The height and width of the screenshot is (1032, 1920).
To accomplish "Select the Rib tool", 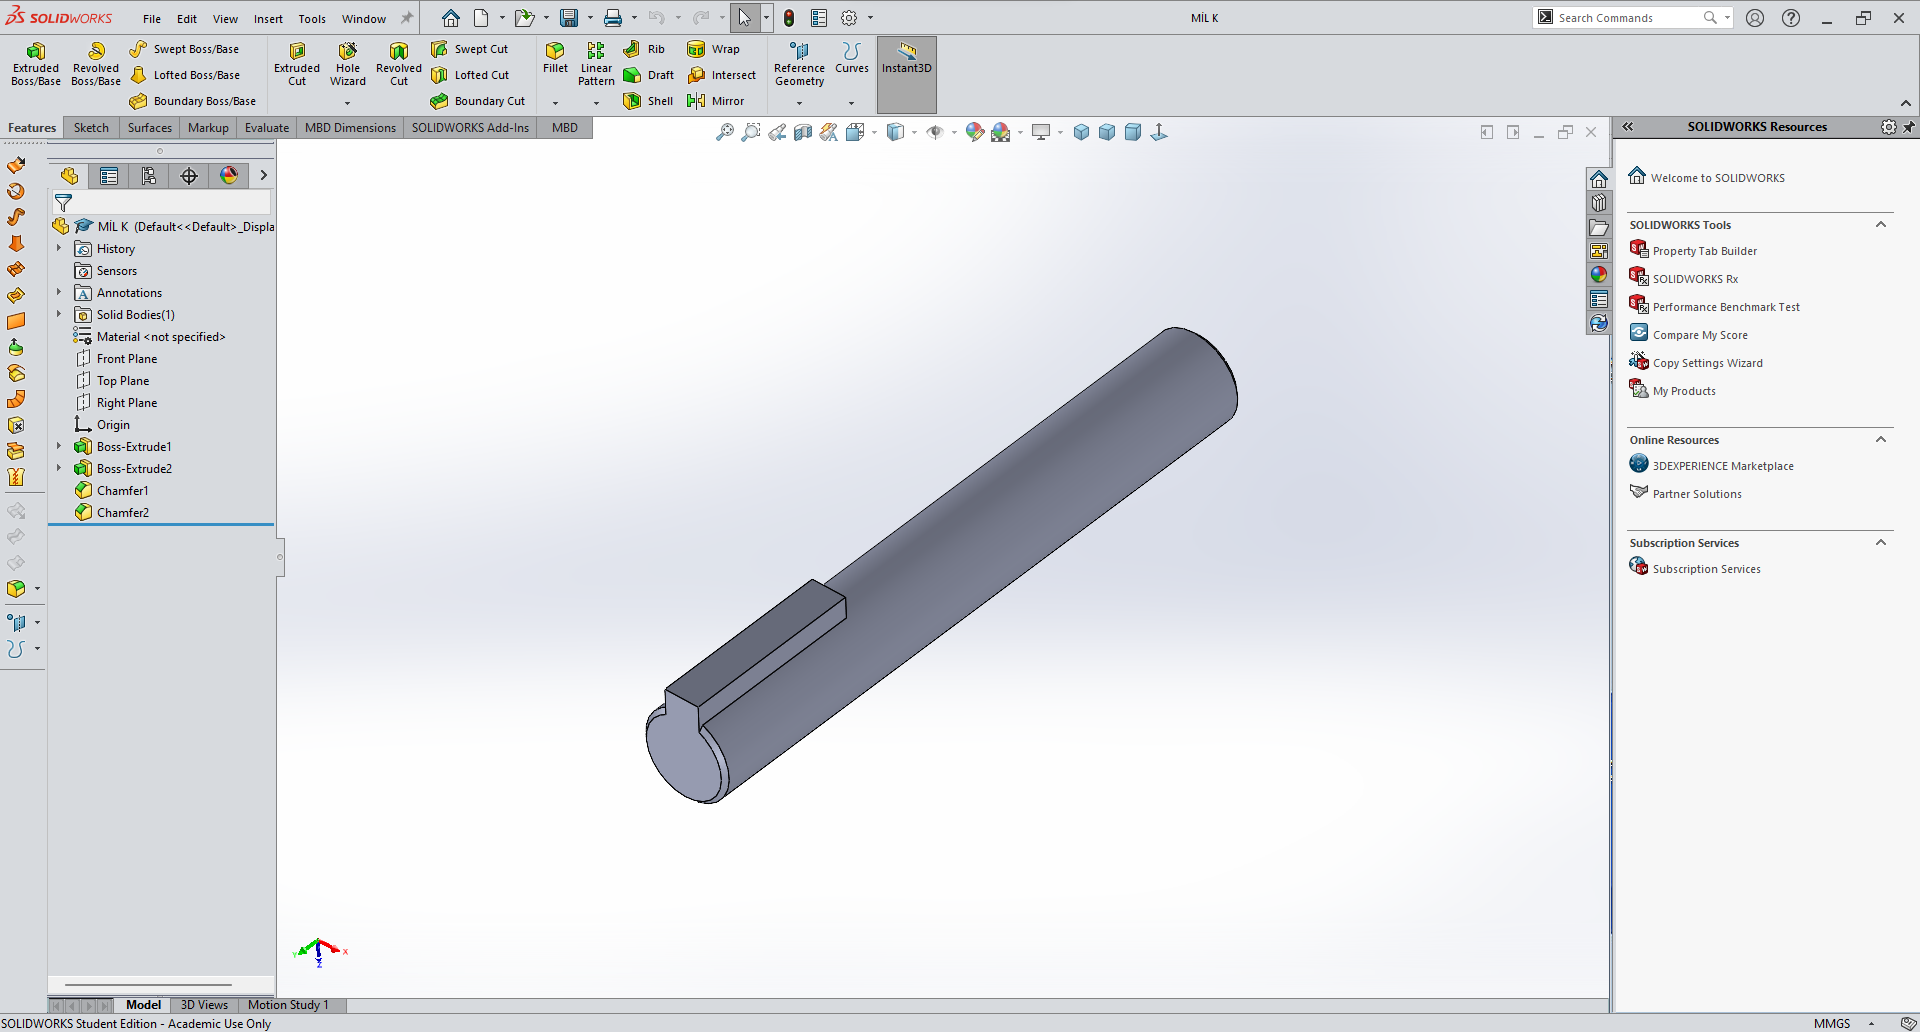I will pos(644,49).
